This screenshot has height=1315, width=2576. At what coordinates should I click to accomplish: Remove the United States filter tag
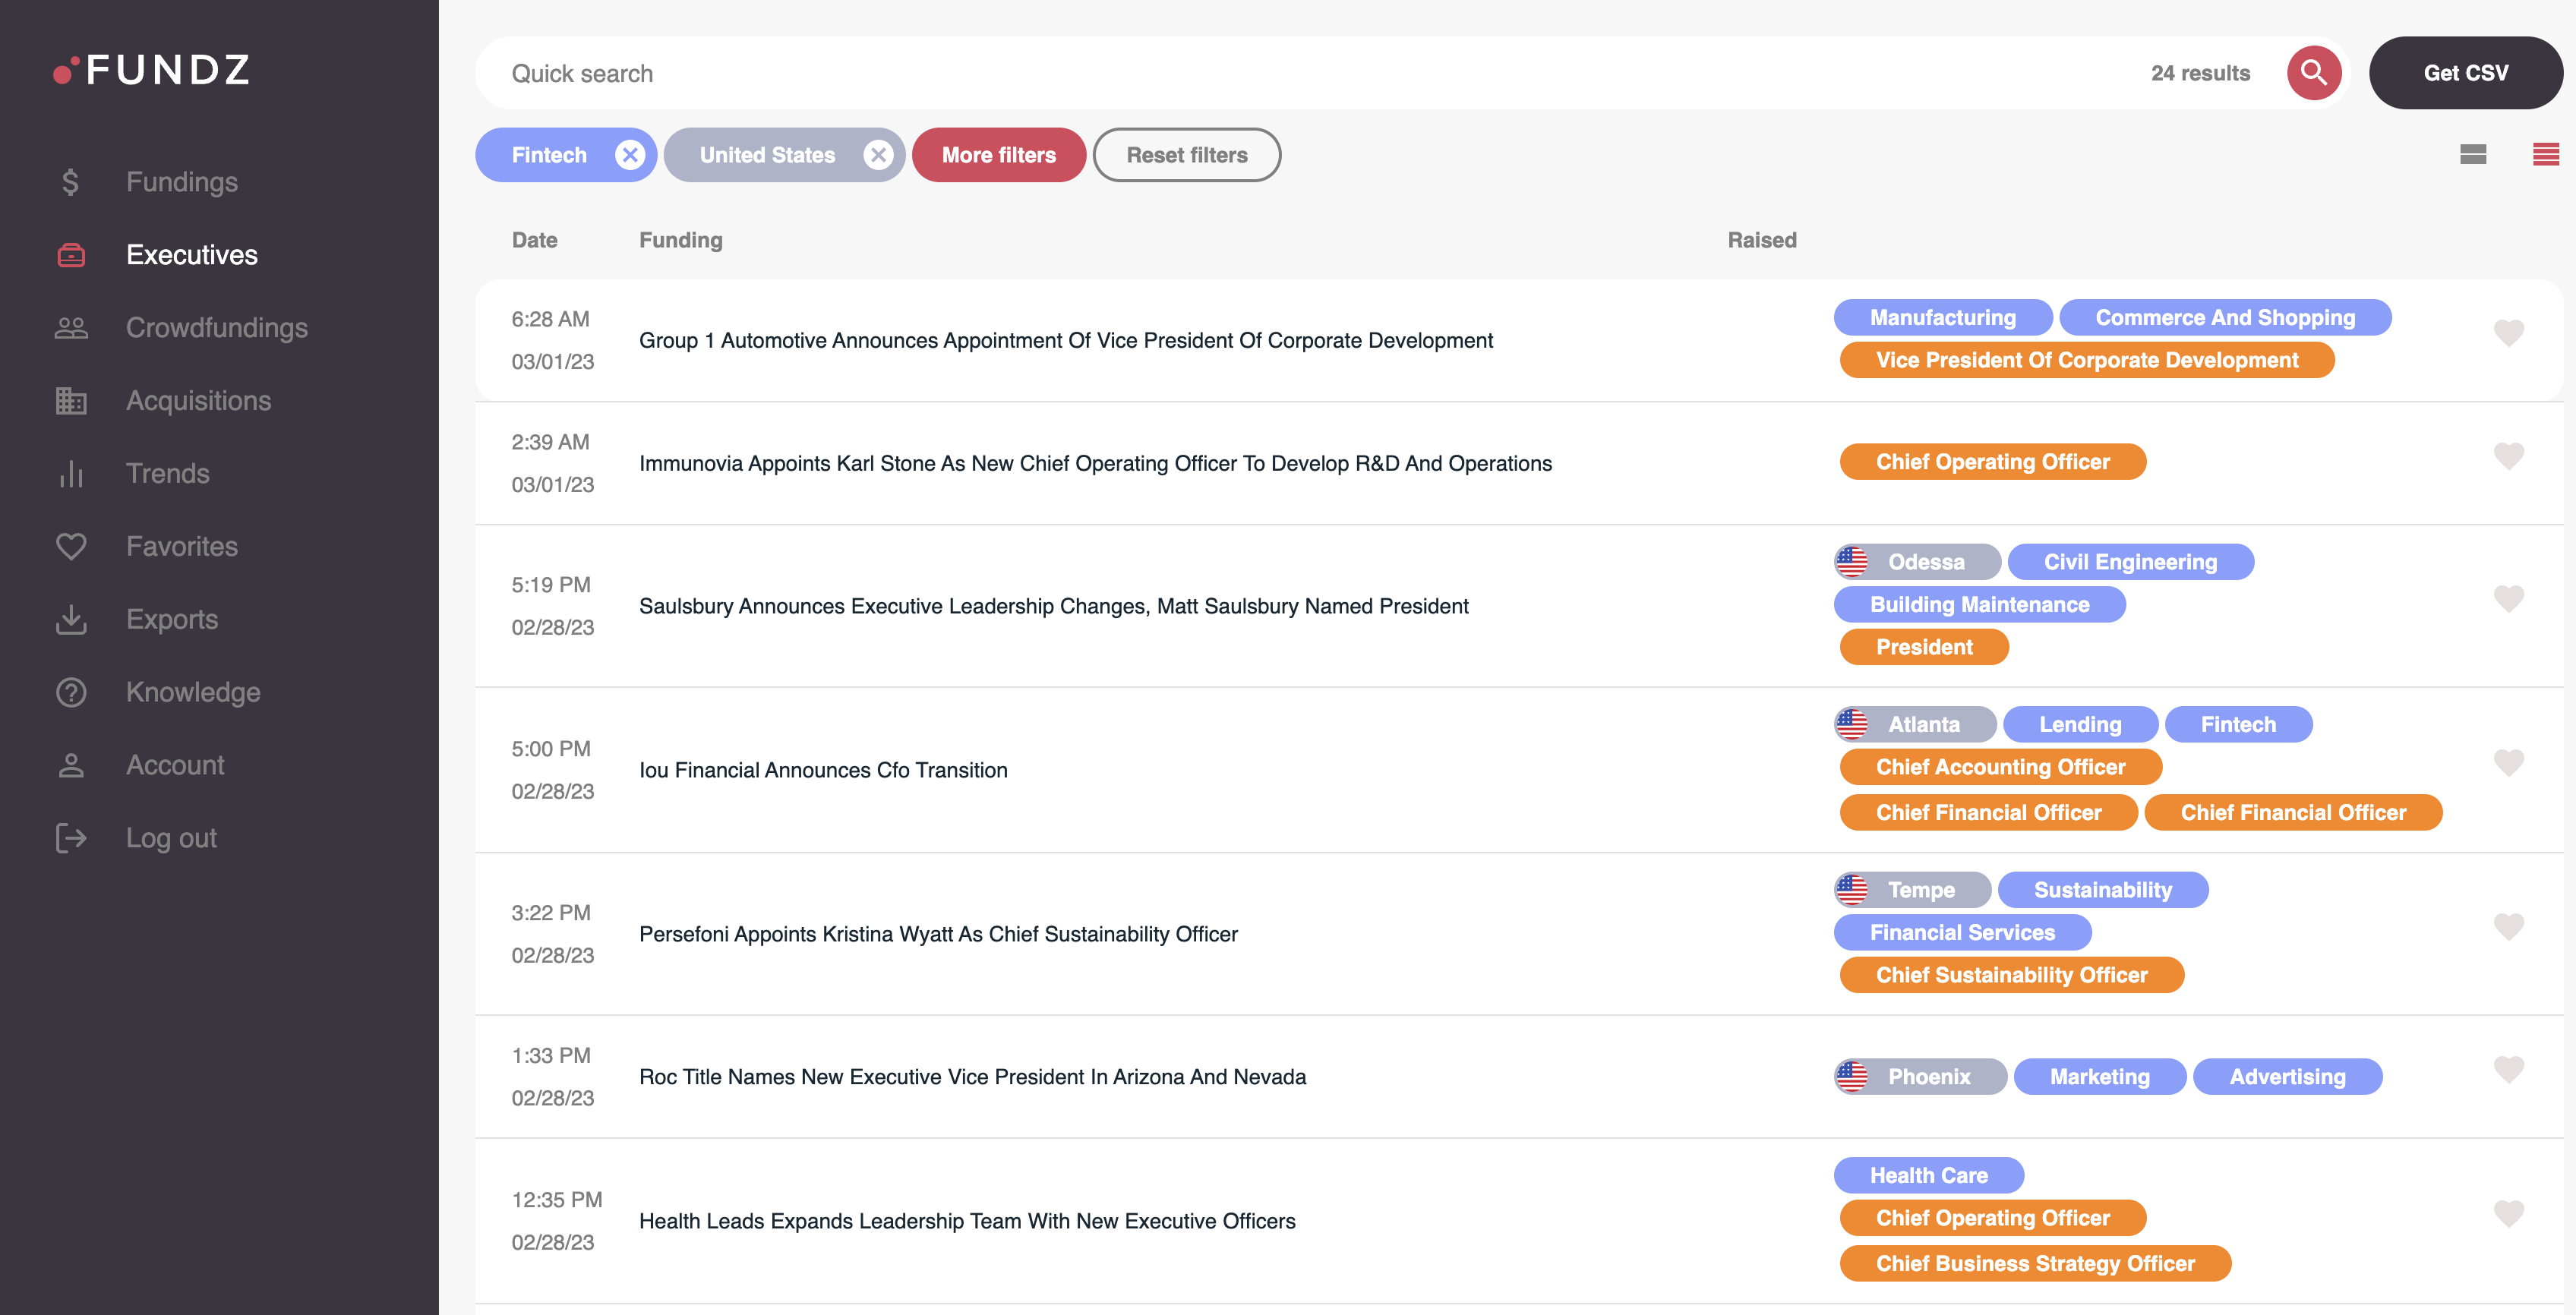[879, 154]
